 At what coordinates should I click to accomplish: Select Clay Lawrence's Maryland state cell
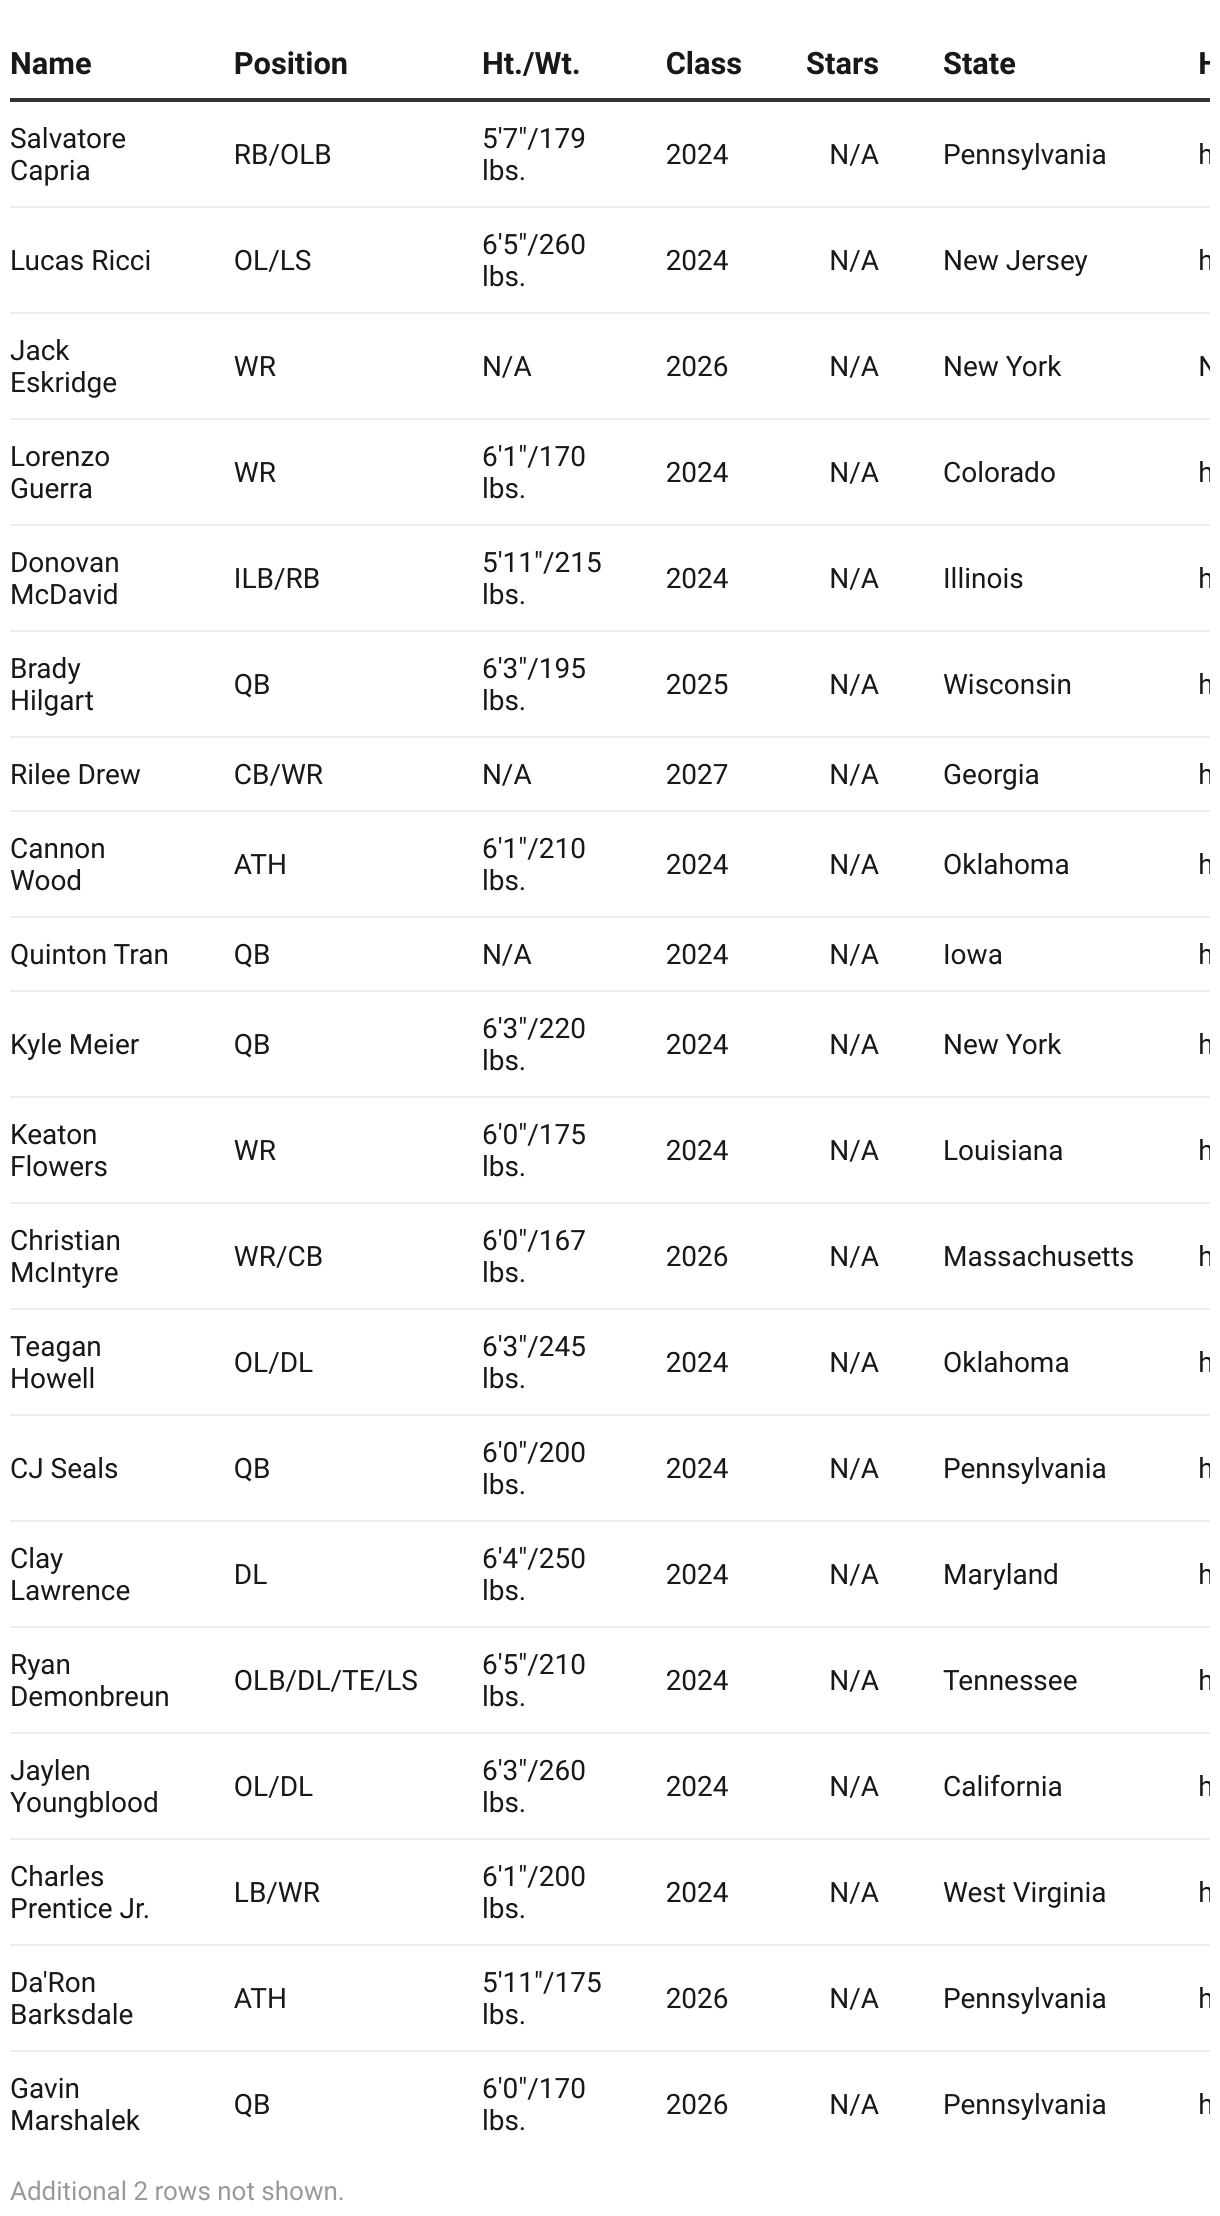point(1000,1574)
